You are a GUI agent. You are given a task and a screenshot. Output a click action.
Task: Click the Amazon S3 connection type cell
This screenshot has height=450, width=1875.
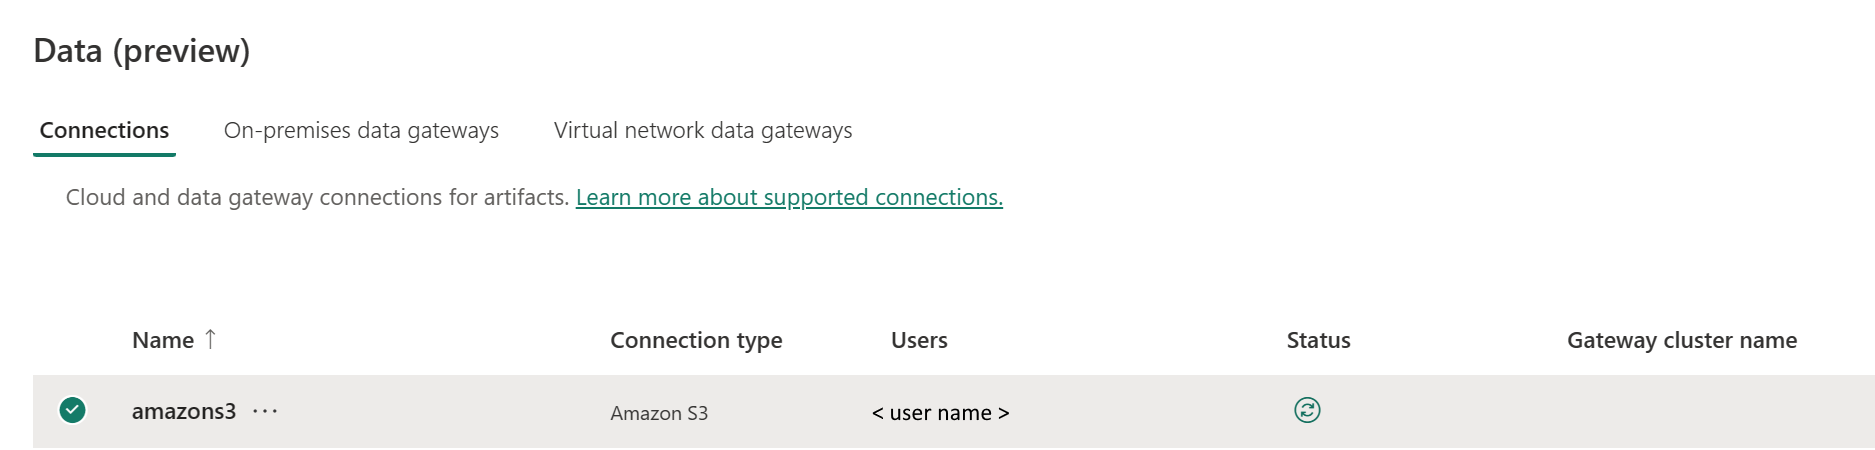(x=659, y=413)
